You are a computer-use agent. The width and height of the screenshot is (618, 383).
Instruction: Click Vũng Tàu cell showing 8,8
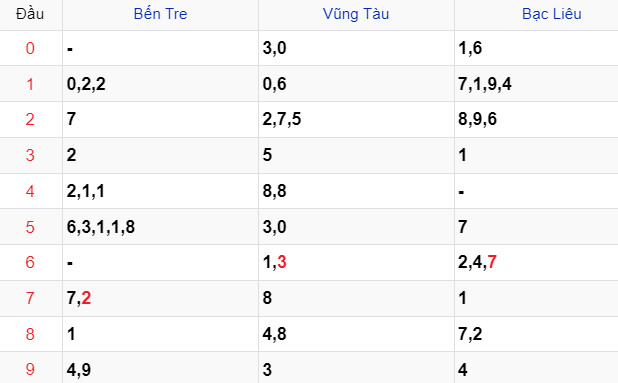356,191
